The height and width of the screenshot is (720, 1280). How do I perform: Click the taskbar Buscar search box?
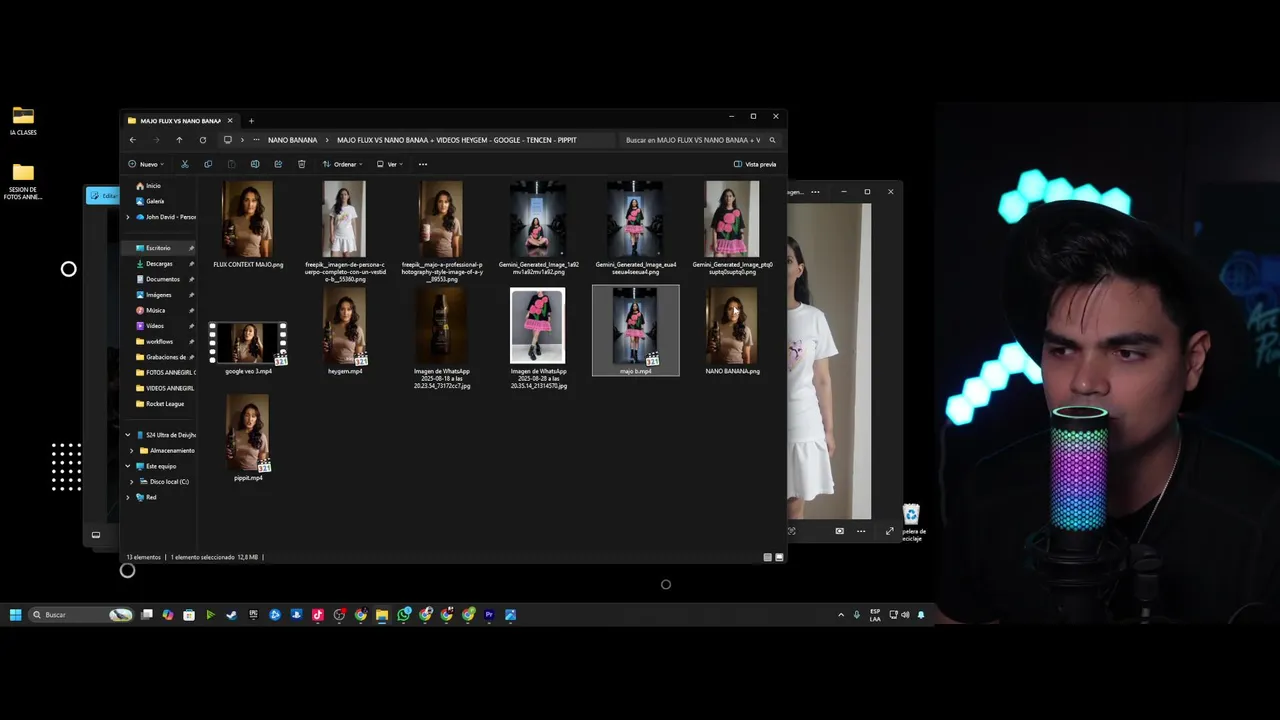(x=81, y=615)
